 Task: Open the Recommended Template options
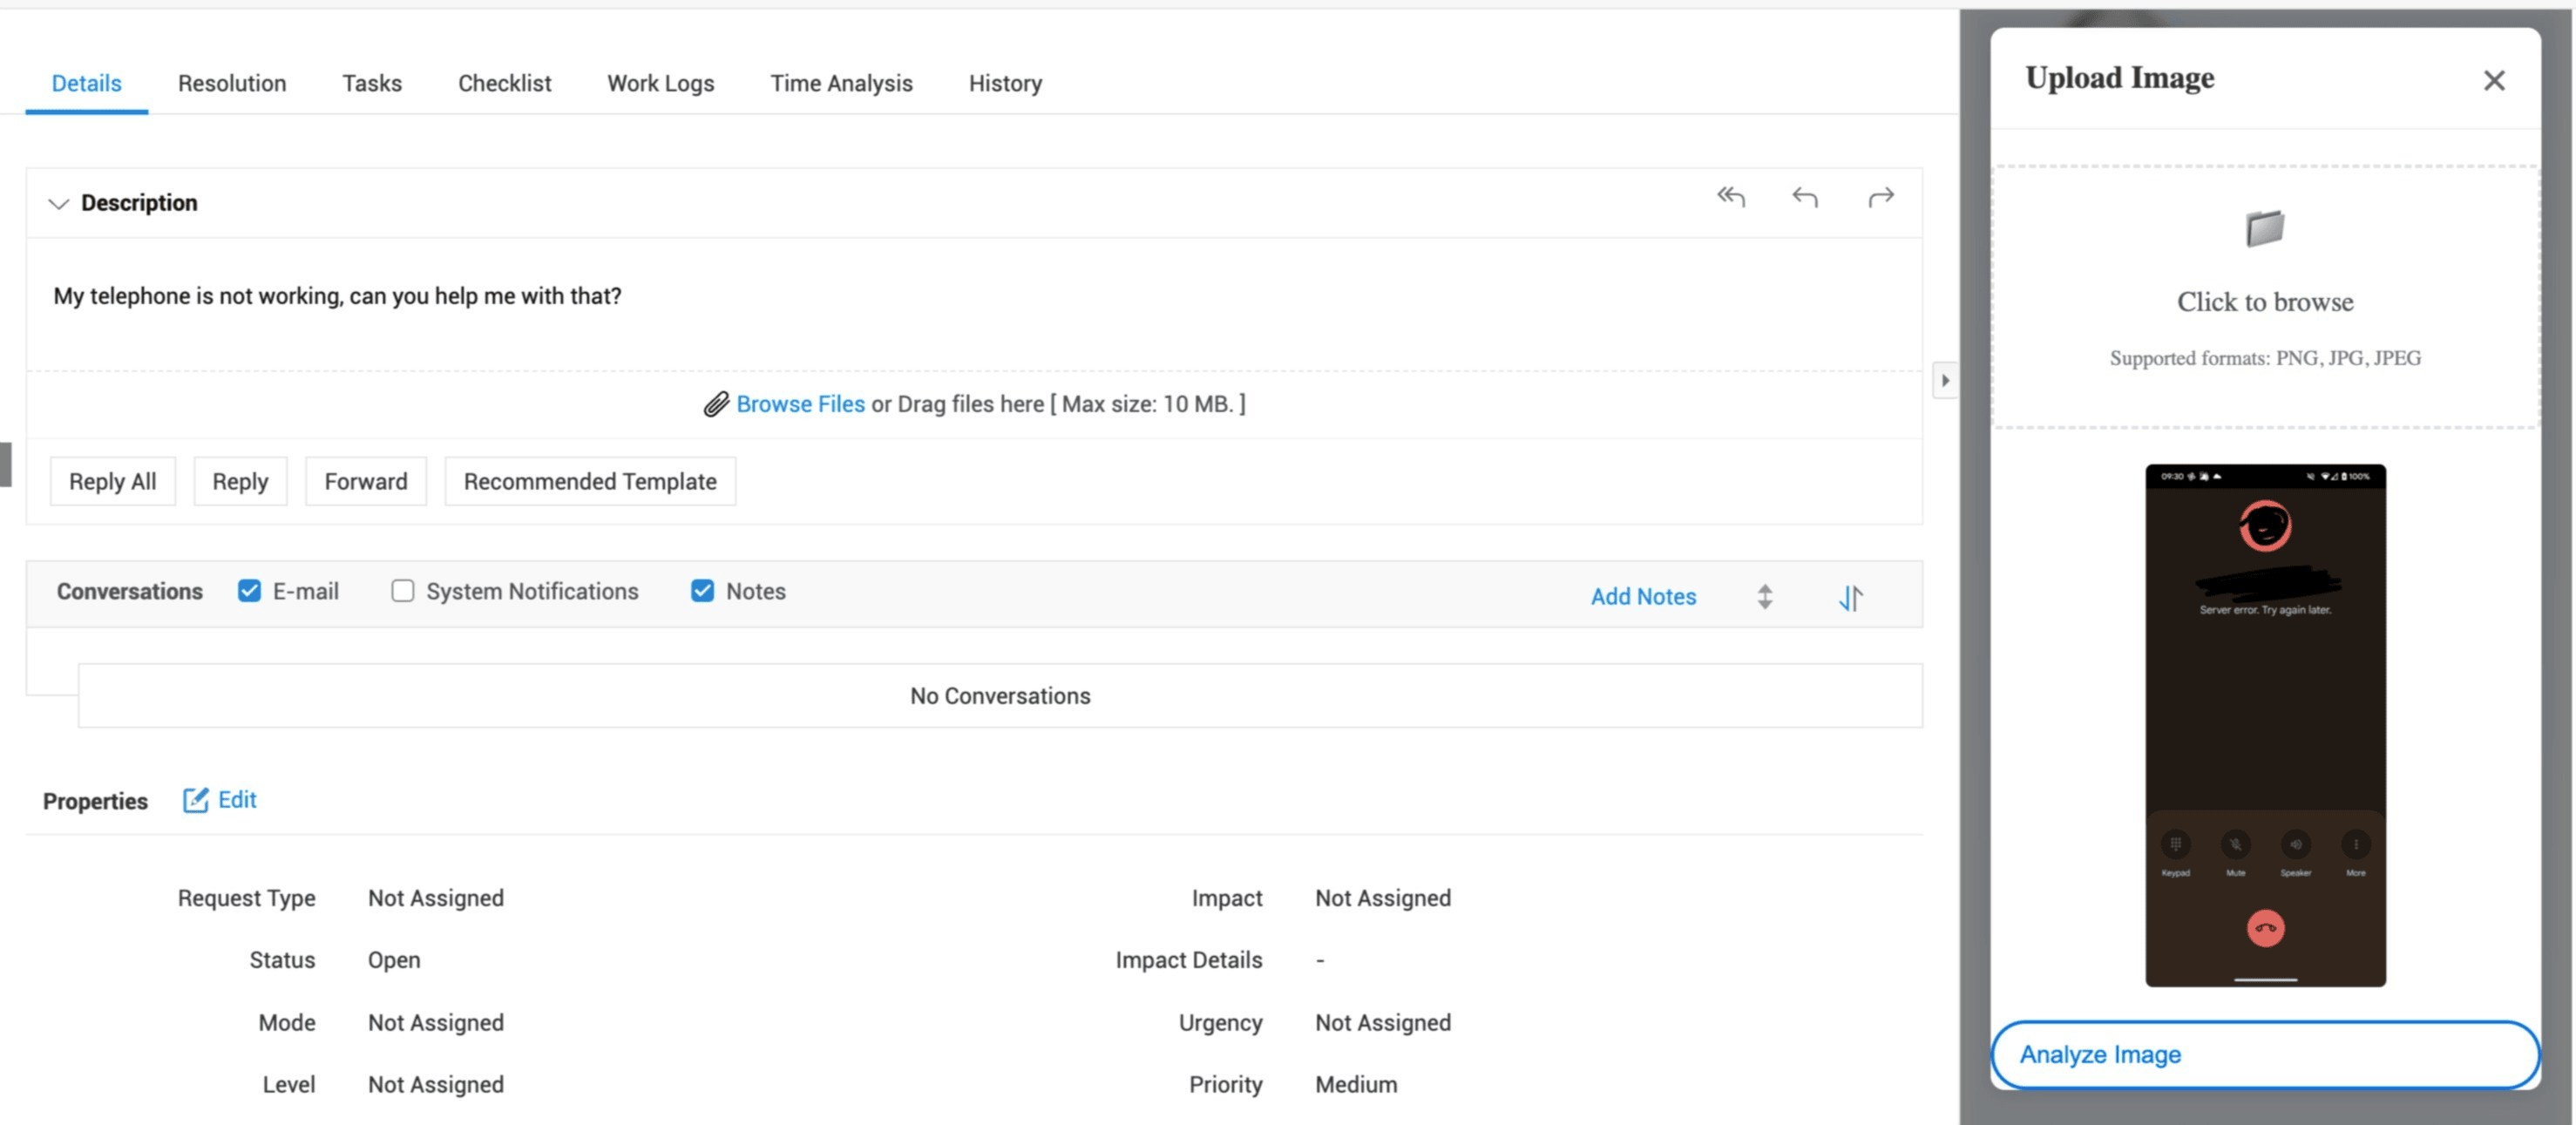[590, 481]
